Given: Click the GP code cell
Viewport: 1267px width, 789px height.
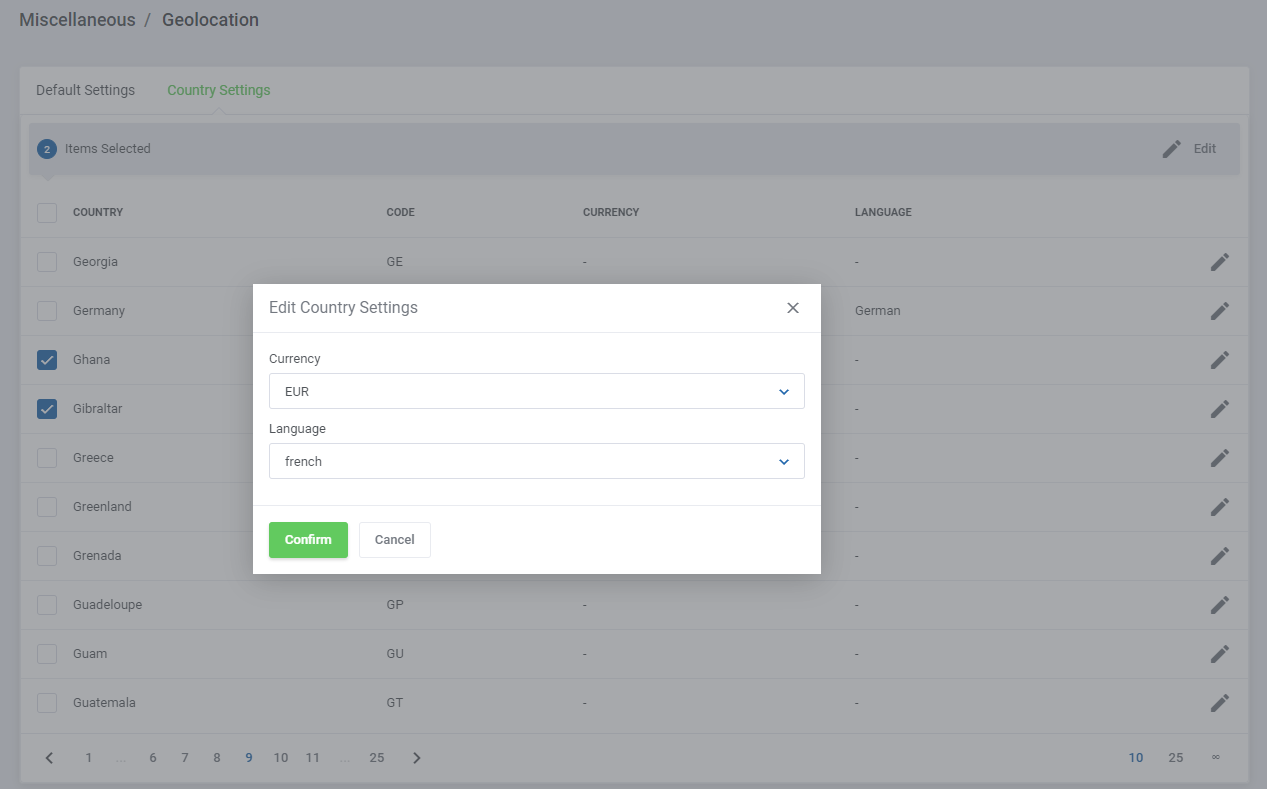Looking at the screenshot, I should pos(395,605).
